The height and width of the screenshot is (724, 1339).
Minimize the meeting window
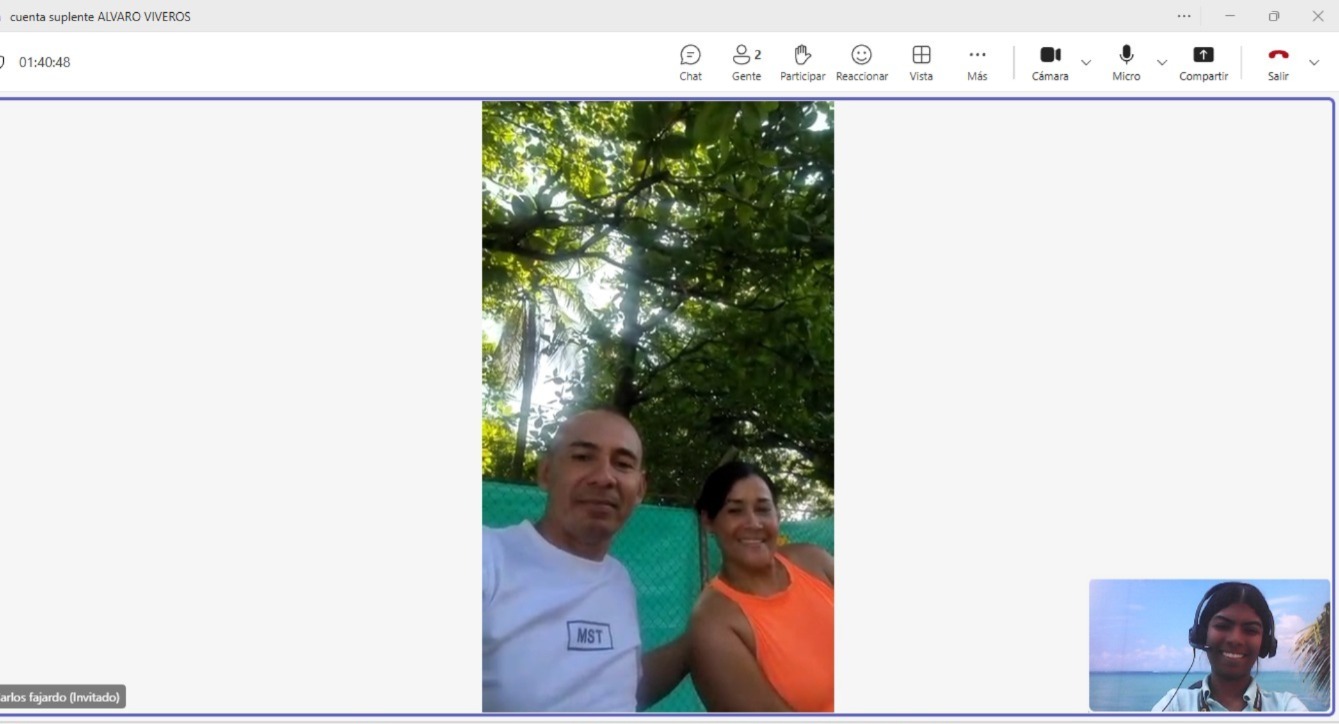click(1230, 16)
